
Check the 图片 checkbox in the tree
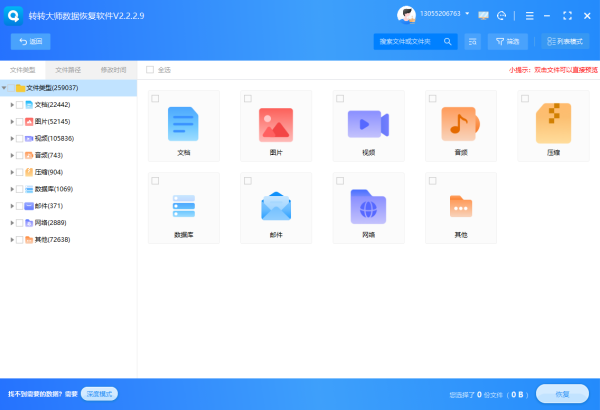(19, 121)
